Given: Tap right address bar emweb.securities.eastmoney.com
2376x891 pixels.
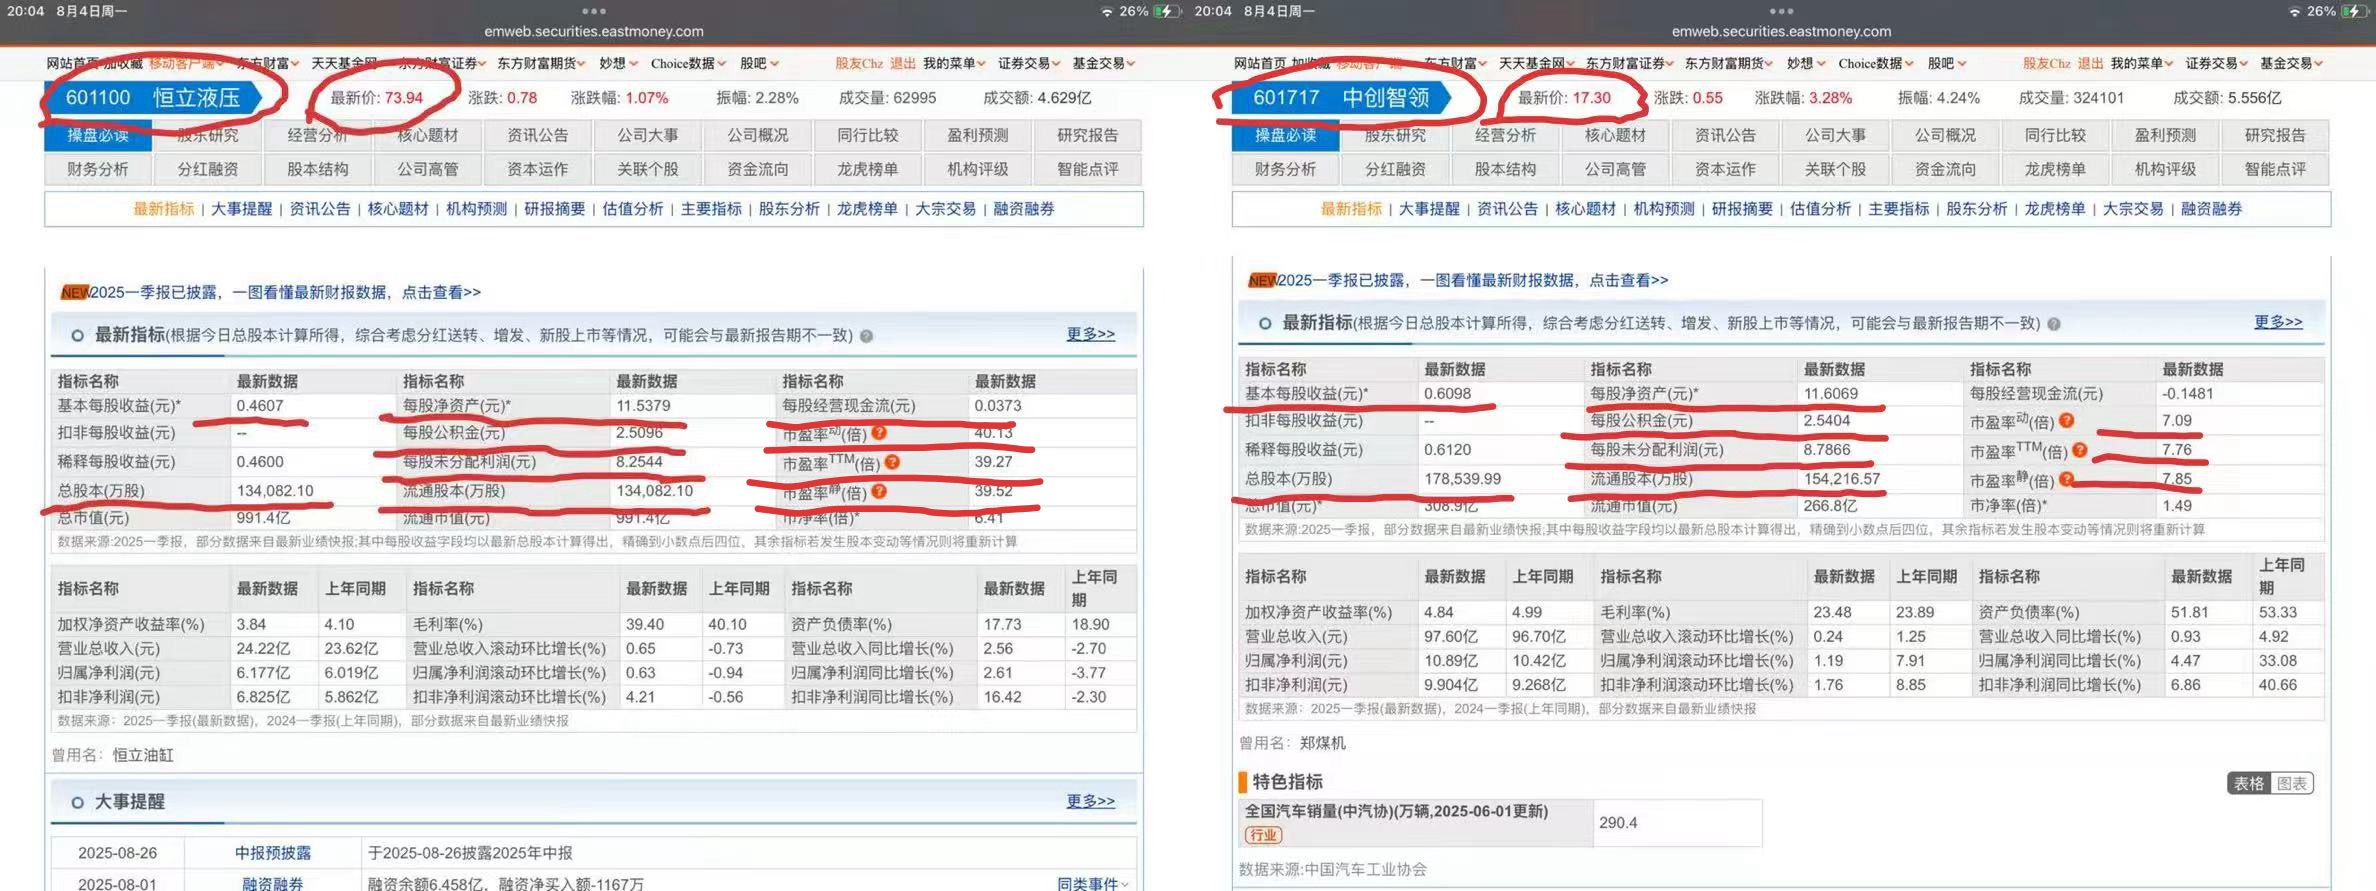Looking at the screenshot, I should 1781,32.
